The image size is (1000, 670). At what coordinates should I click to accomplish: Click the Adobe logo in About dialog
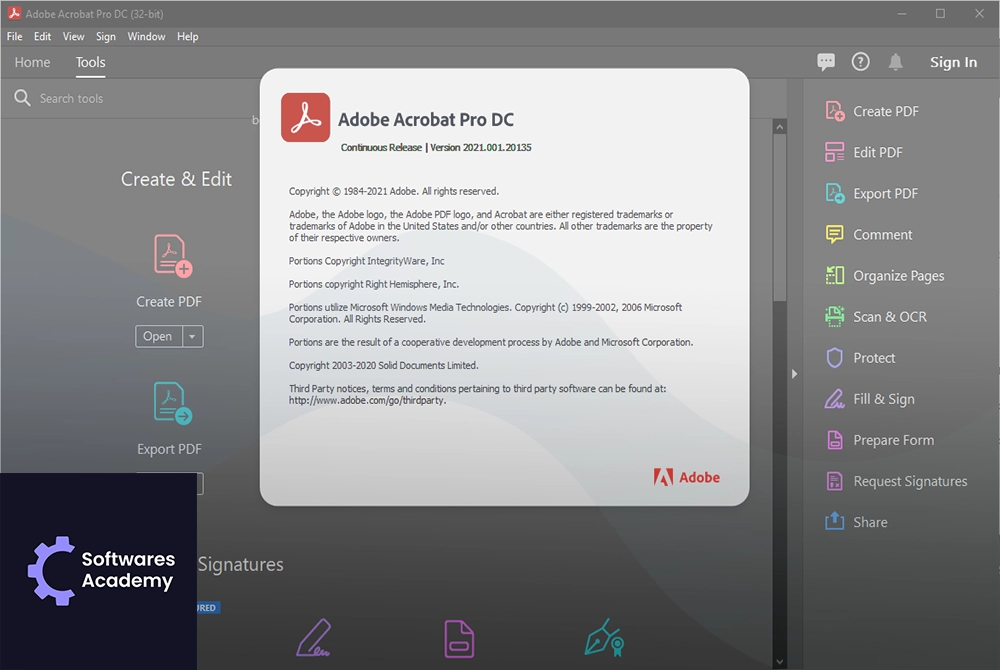(686, 477)
